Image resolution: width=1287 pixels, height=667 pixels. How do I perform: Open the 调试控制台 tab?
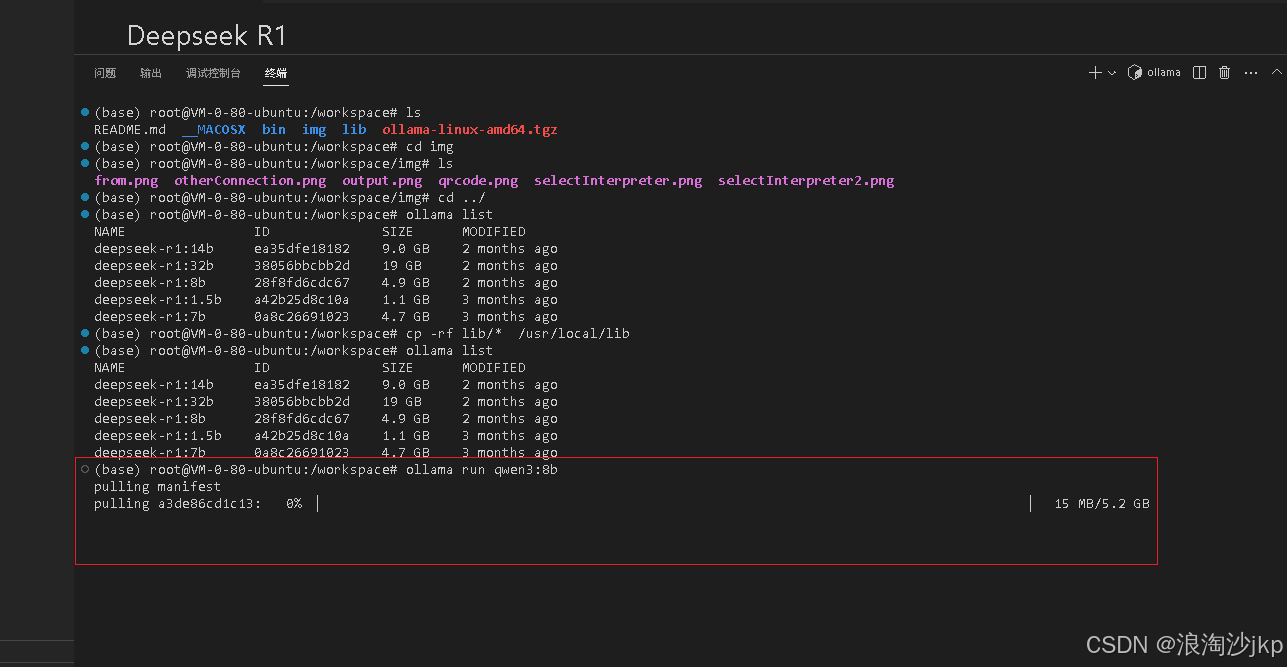[213, 73]
